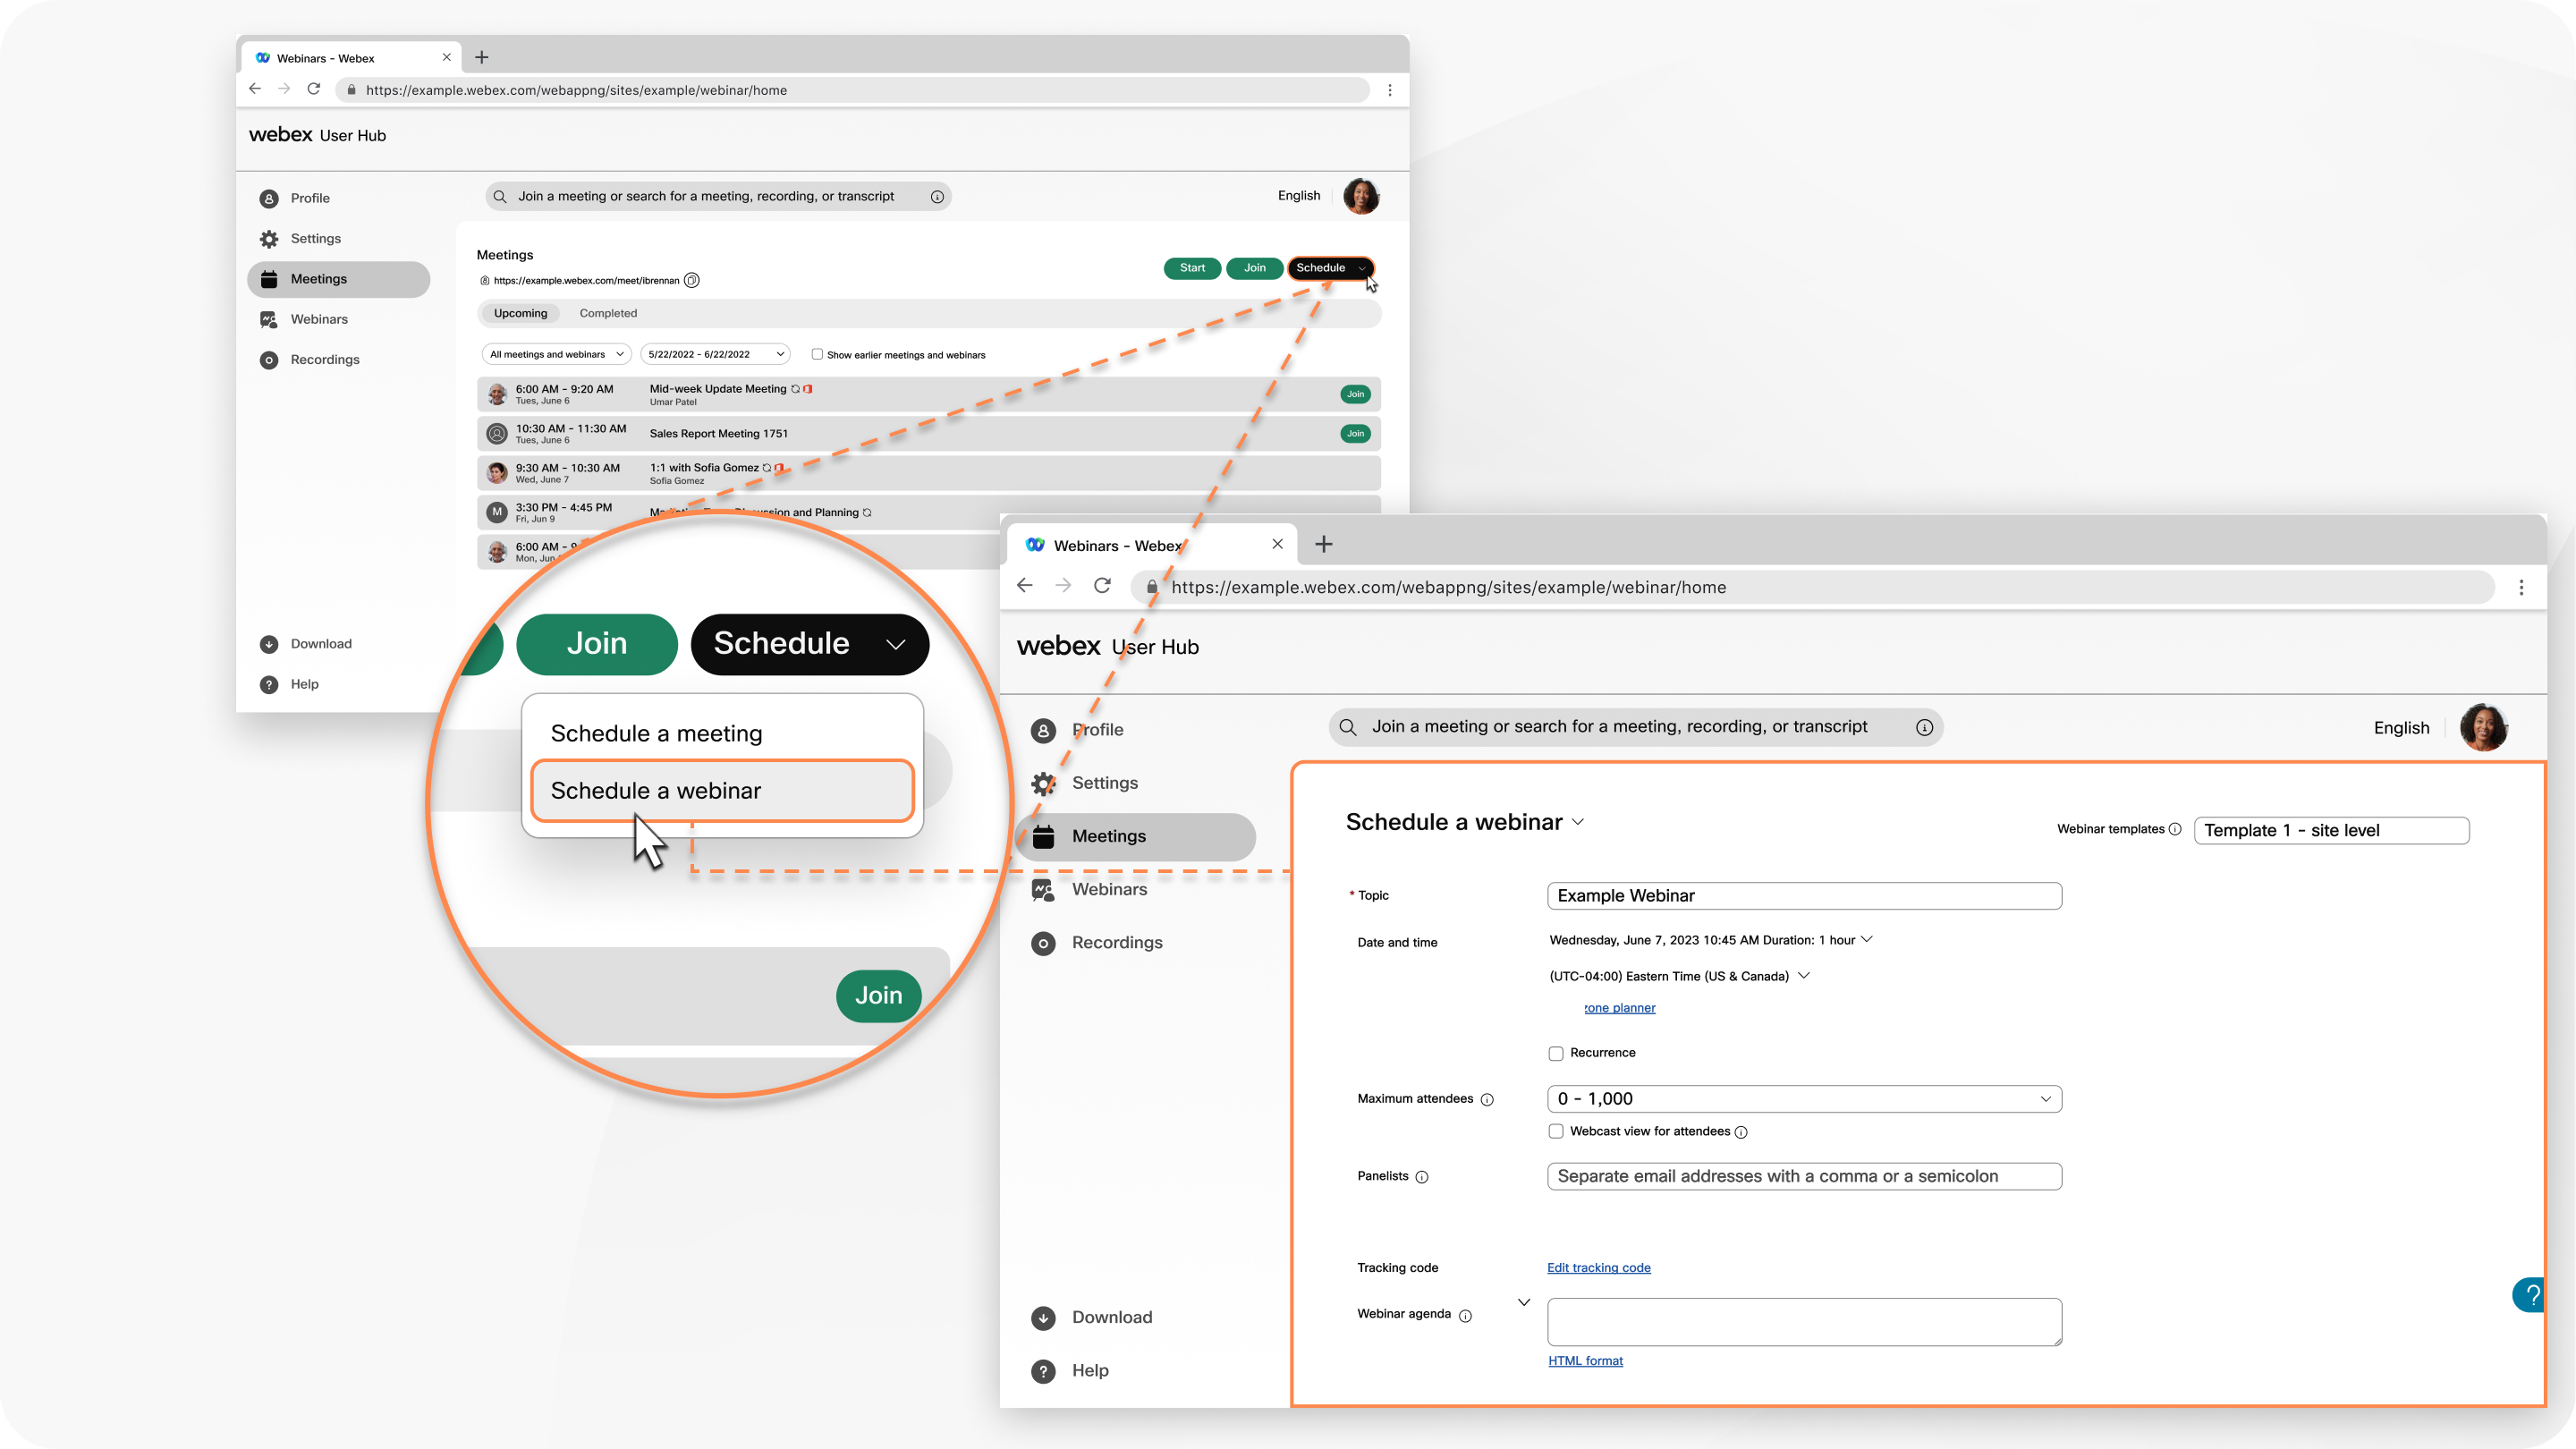This screenshot has width=2576, height=1449.
Task: Expand the Maximum attendees range dropdown
Action: [x=2044, y=1098]
